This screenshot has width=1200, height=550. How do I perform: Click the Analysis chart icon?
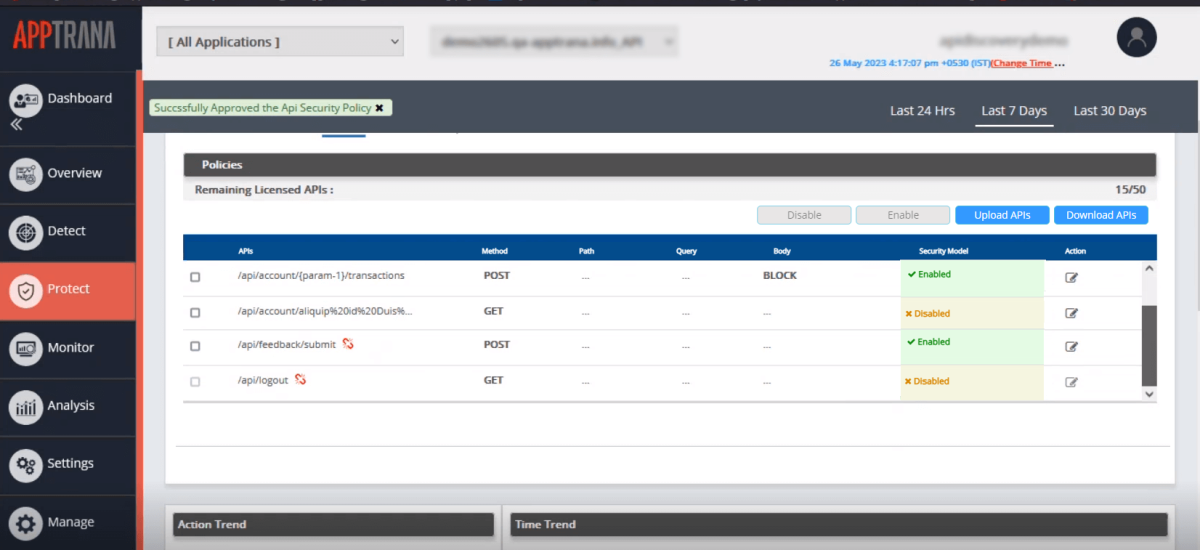click(25, 406)
